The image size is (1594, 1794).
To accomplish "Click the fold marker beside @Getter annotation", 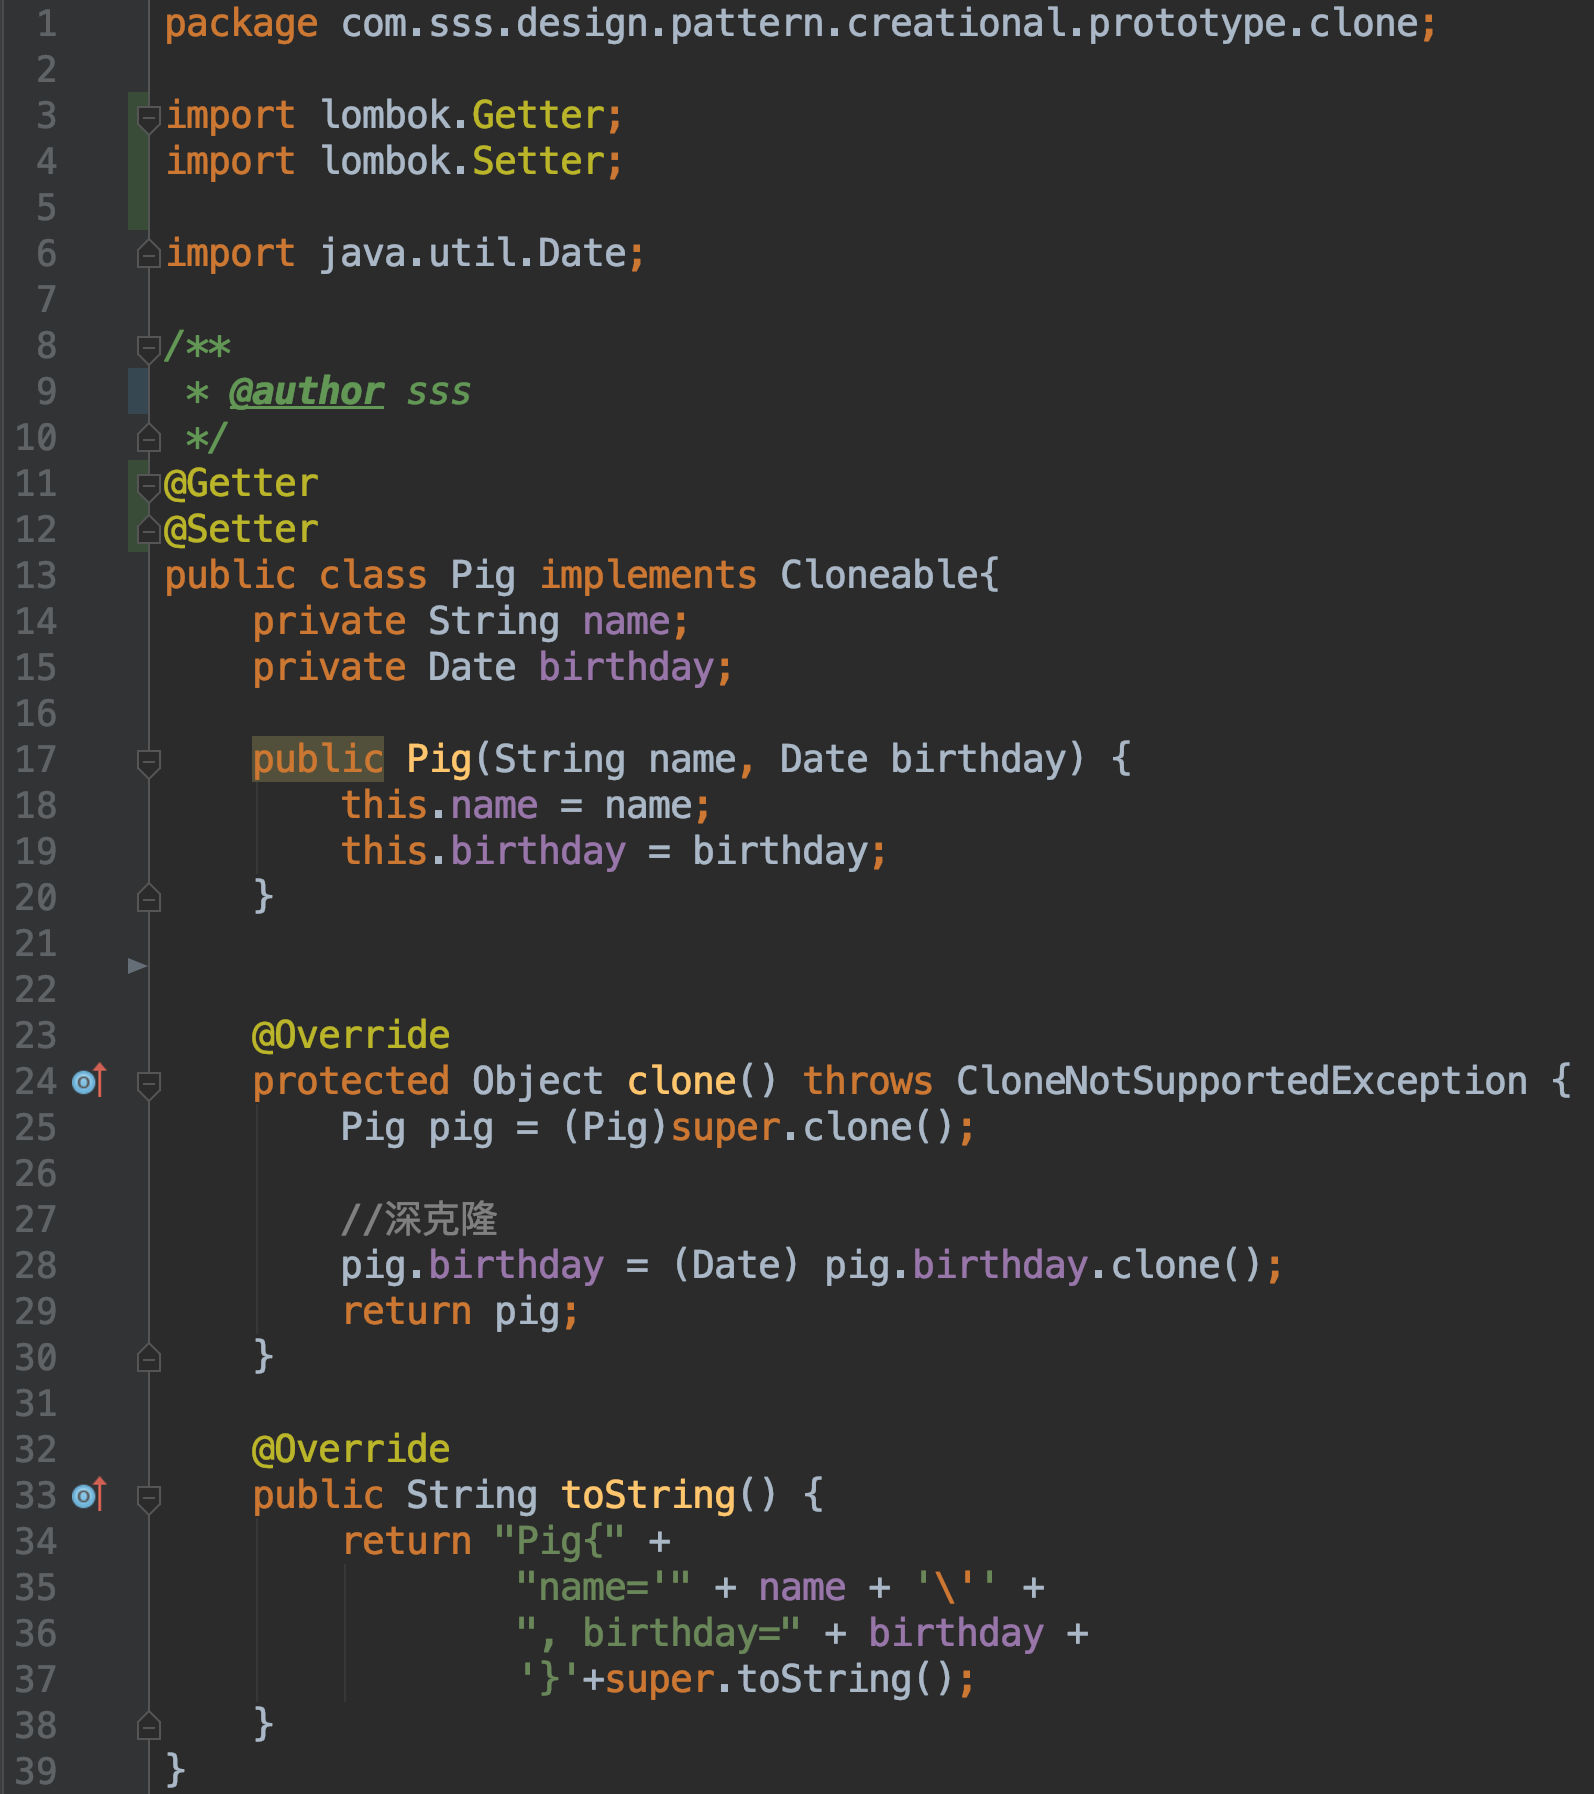I will 148,486.
